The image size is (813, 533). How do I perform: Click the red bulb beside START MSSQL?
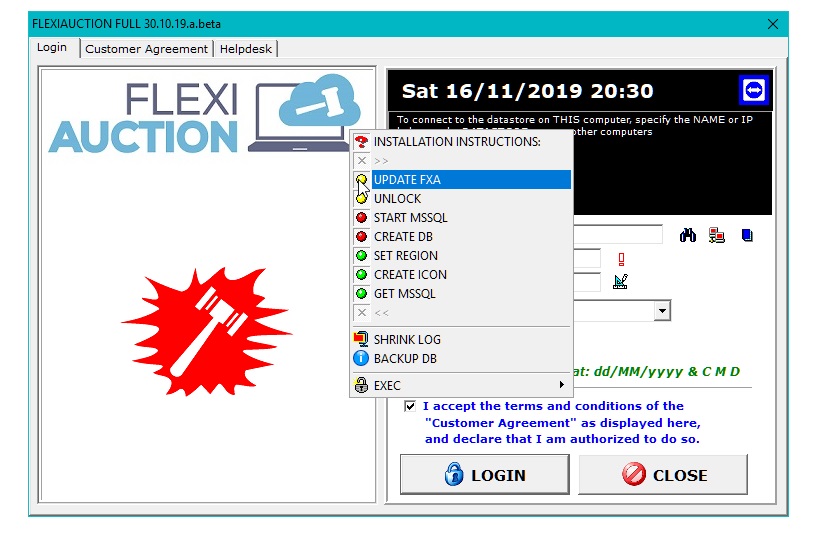point(361,218)
